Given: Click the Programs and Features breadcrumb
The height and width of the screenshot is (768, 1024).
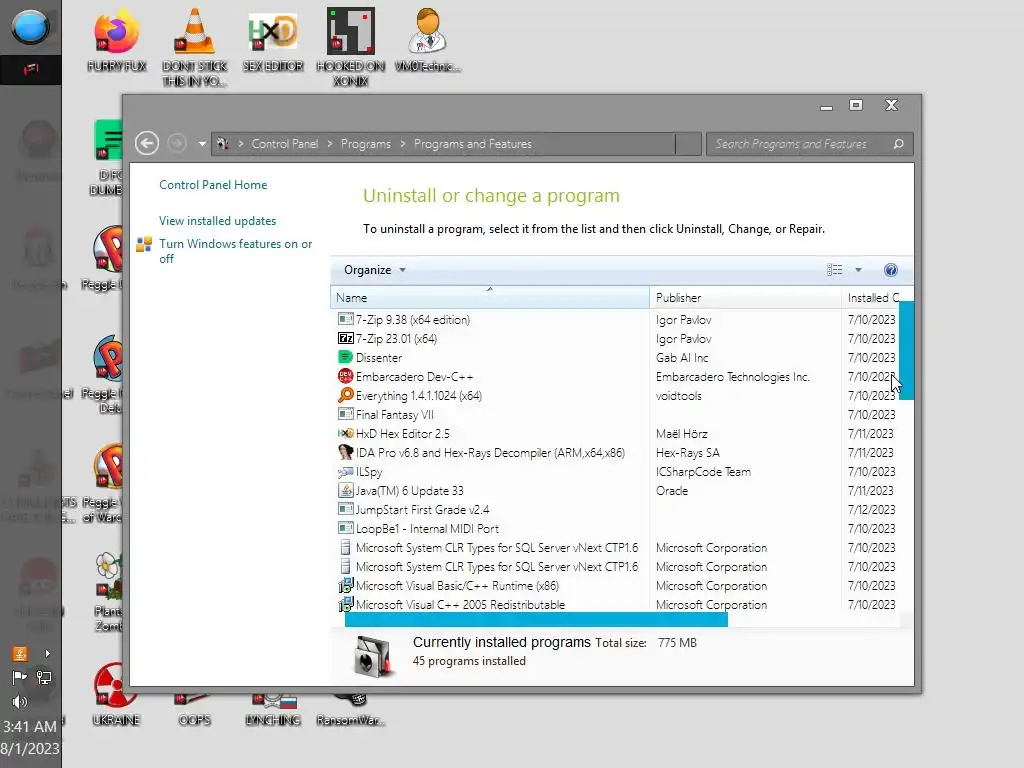Looking at the screenshot, I should [473, 144].
